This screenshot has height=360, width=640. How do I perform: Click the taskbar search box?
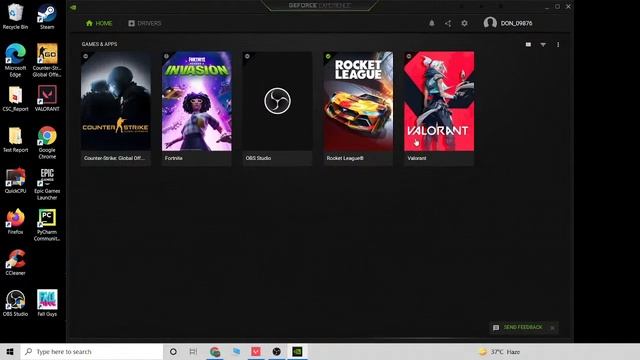[92, 351]
